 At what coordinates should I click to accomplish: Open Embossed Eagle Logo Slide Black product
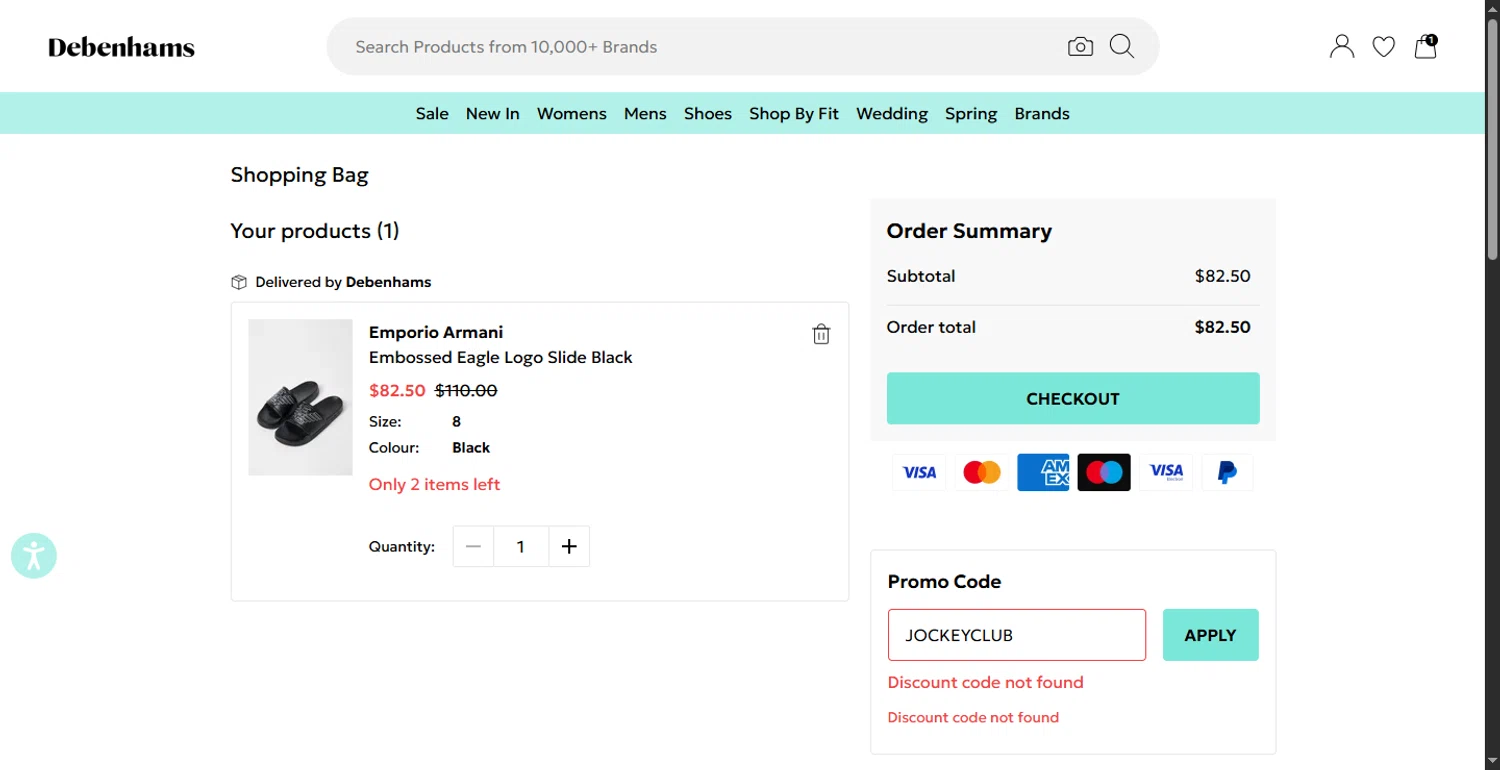[501, 357]
